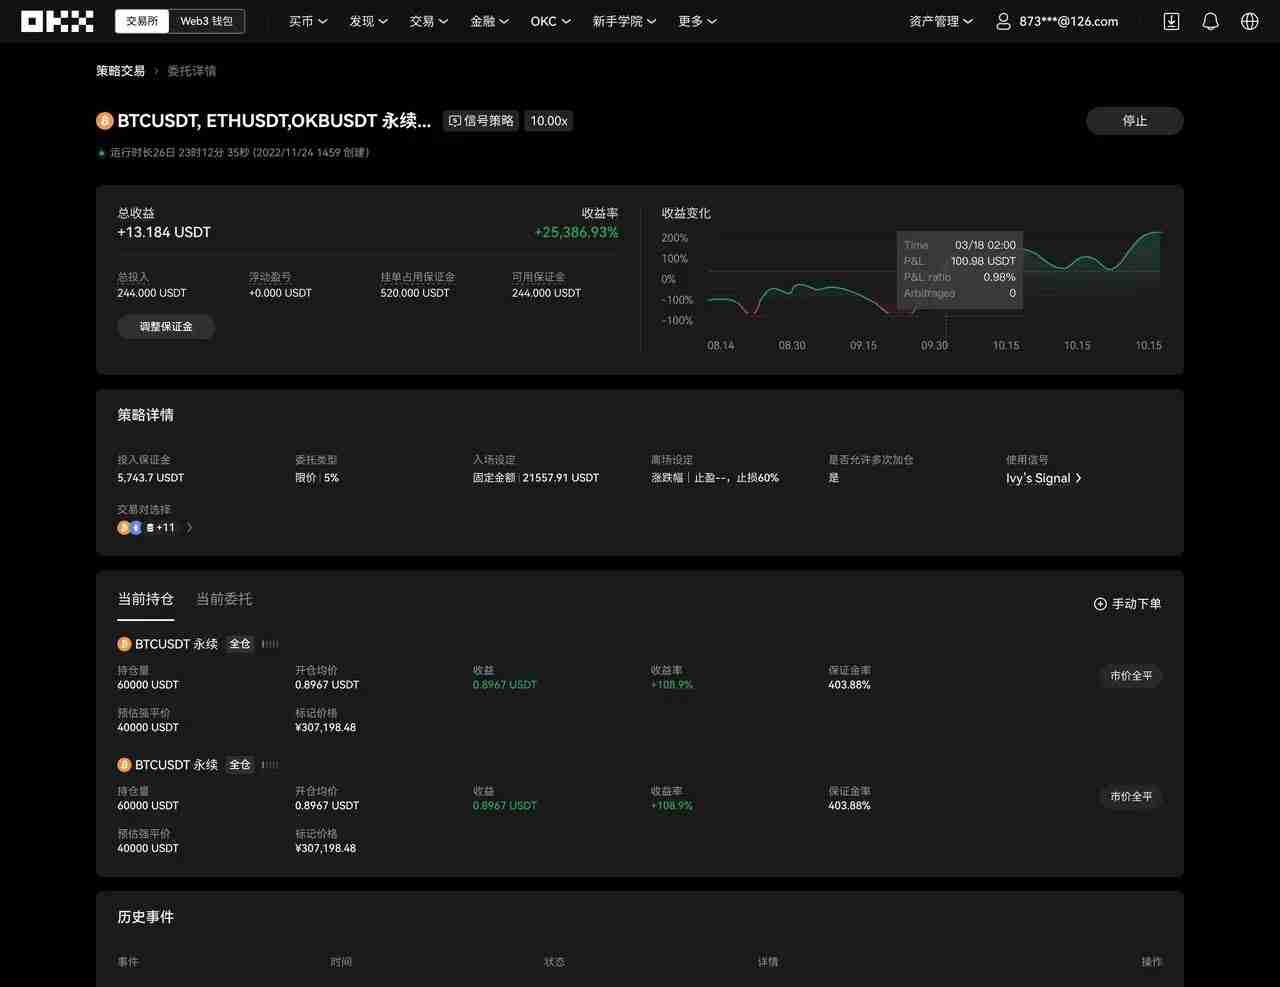Click the account profile icon
Viewport: 1280px width, 987px height.
point(1002,21)
